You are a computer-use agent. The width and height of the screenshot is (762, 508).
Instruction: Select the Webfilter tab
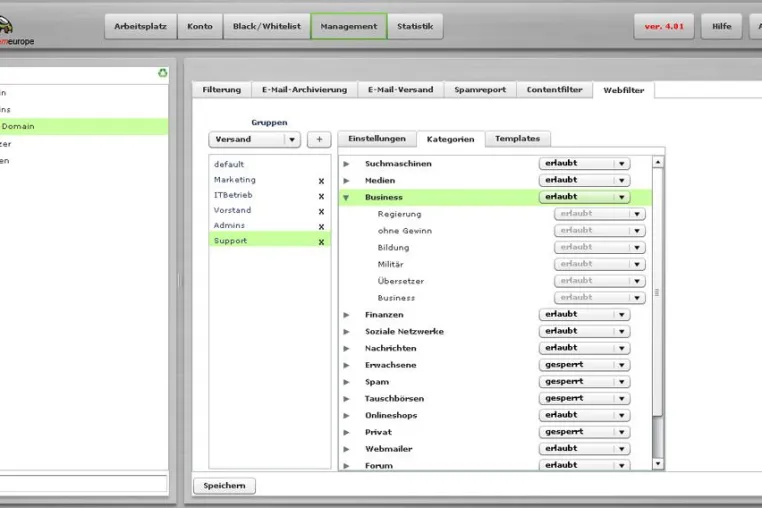[624, 90]
